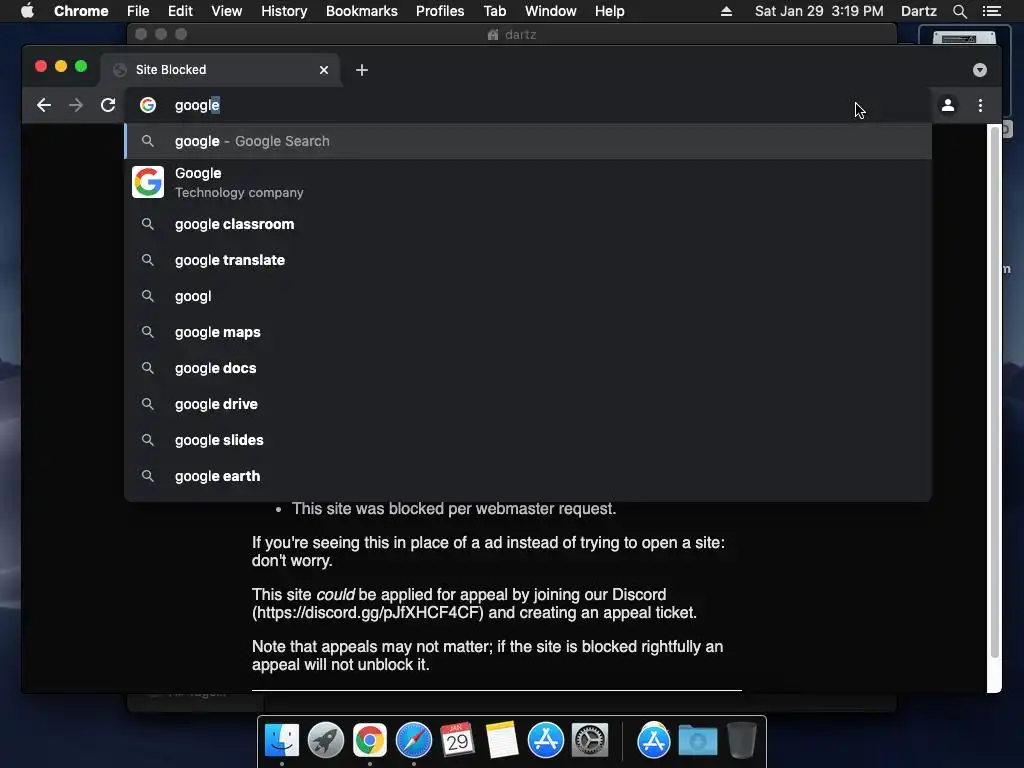Click search icon beside google classroom

(x=148, y=224)
